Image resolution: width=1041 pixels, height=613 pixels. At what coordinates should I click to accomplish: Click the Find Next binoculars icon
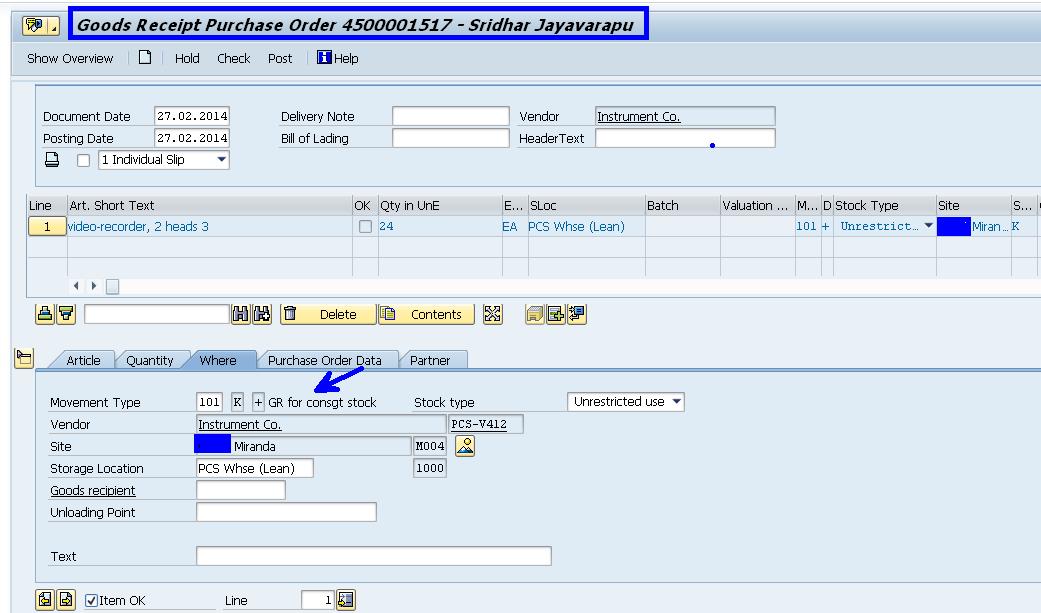(x=261, y=313)
